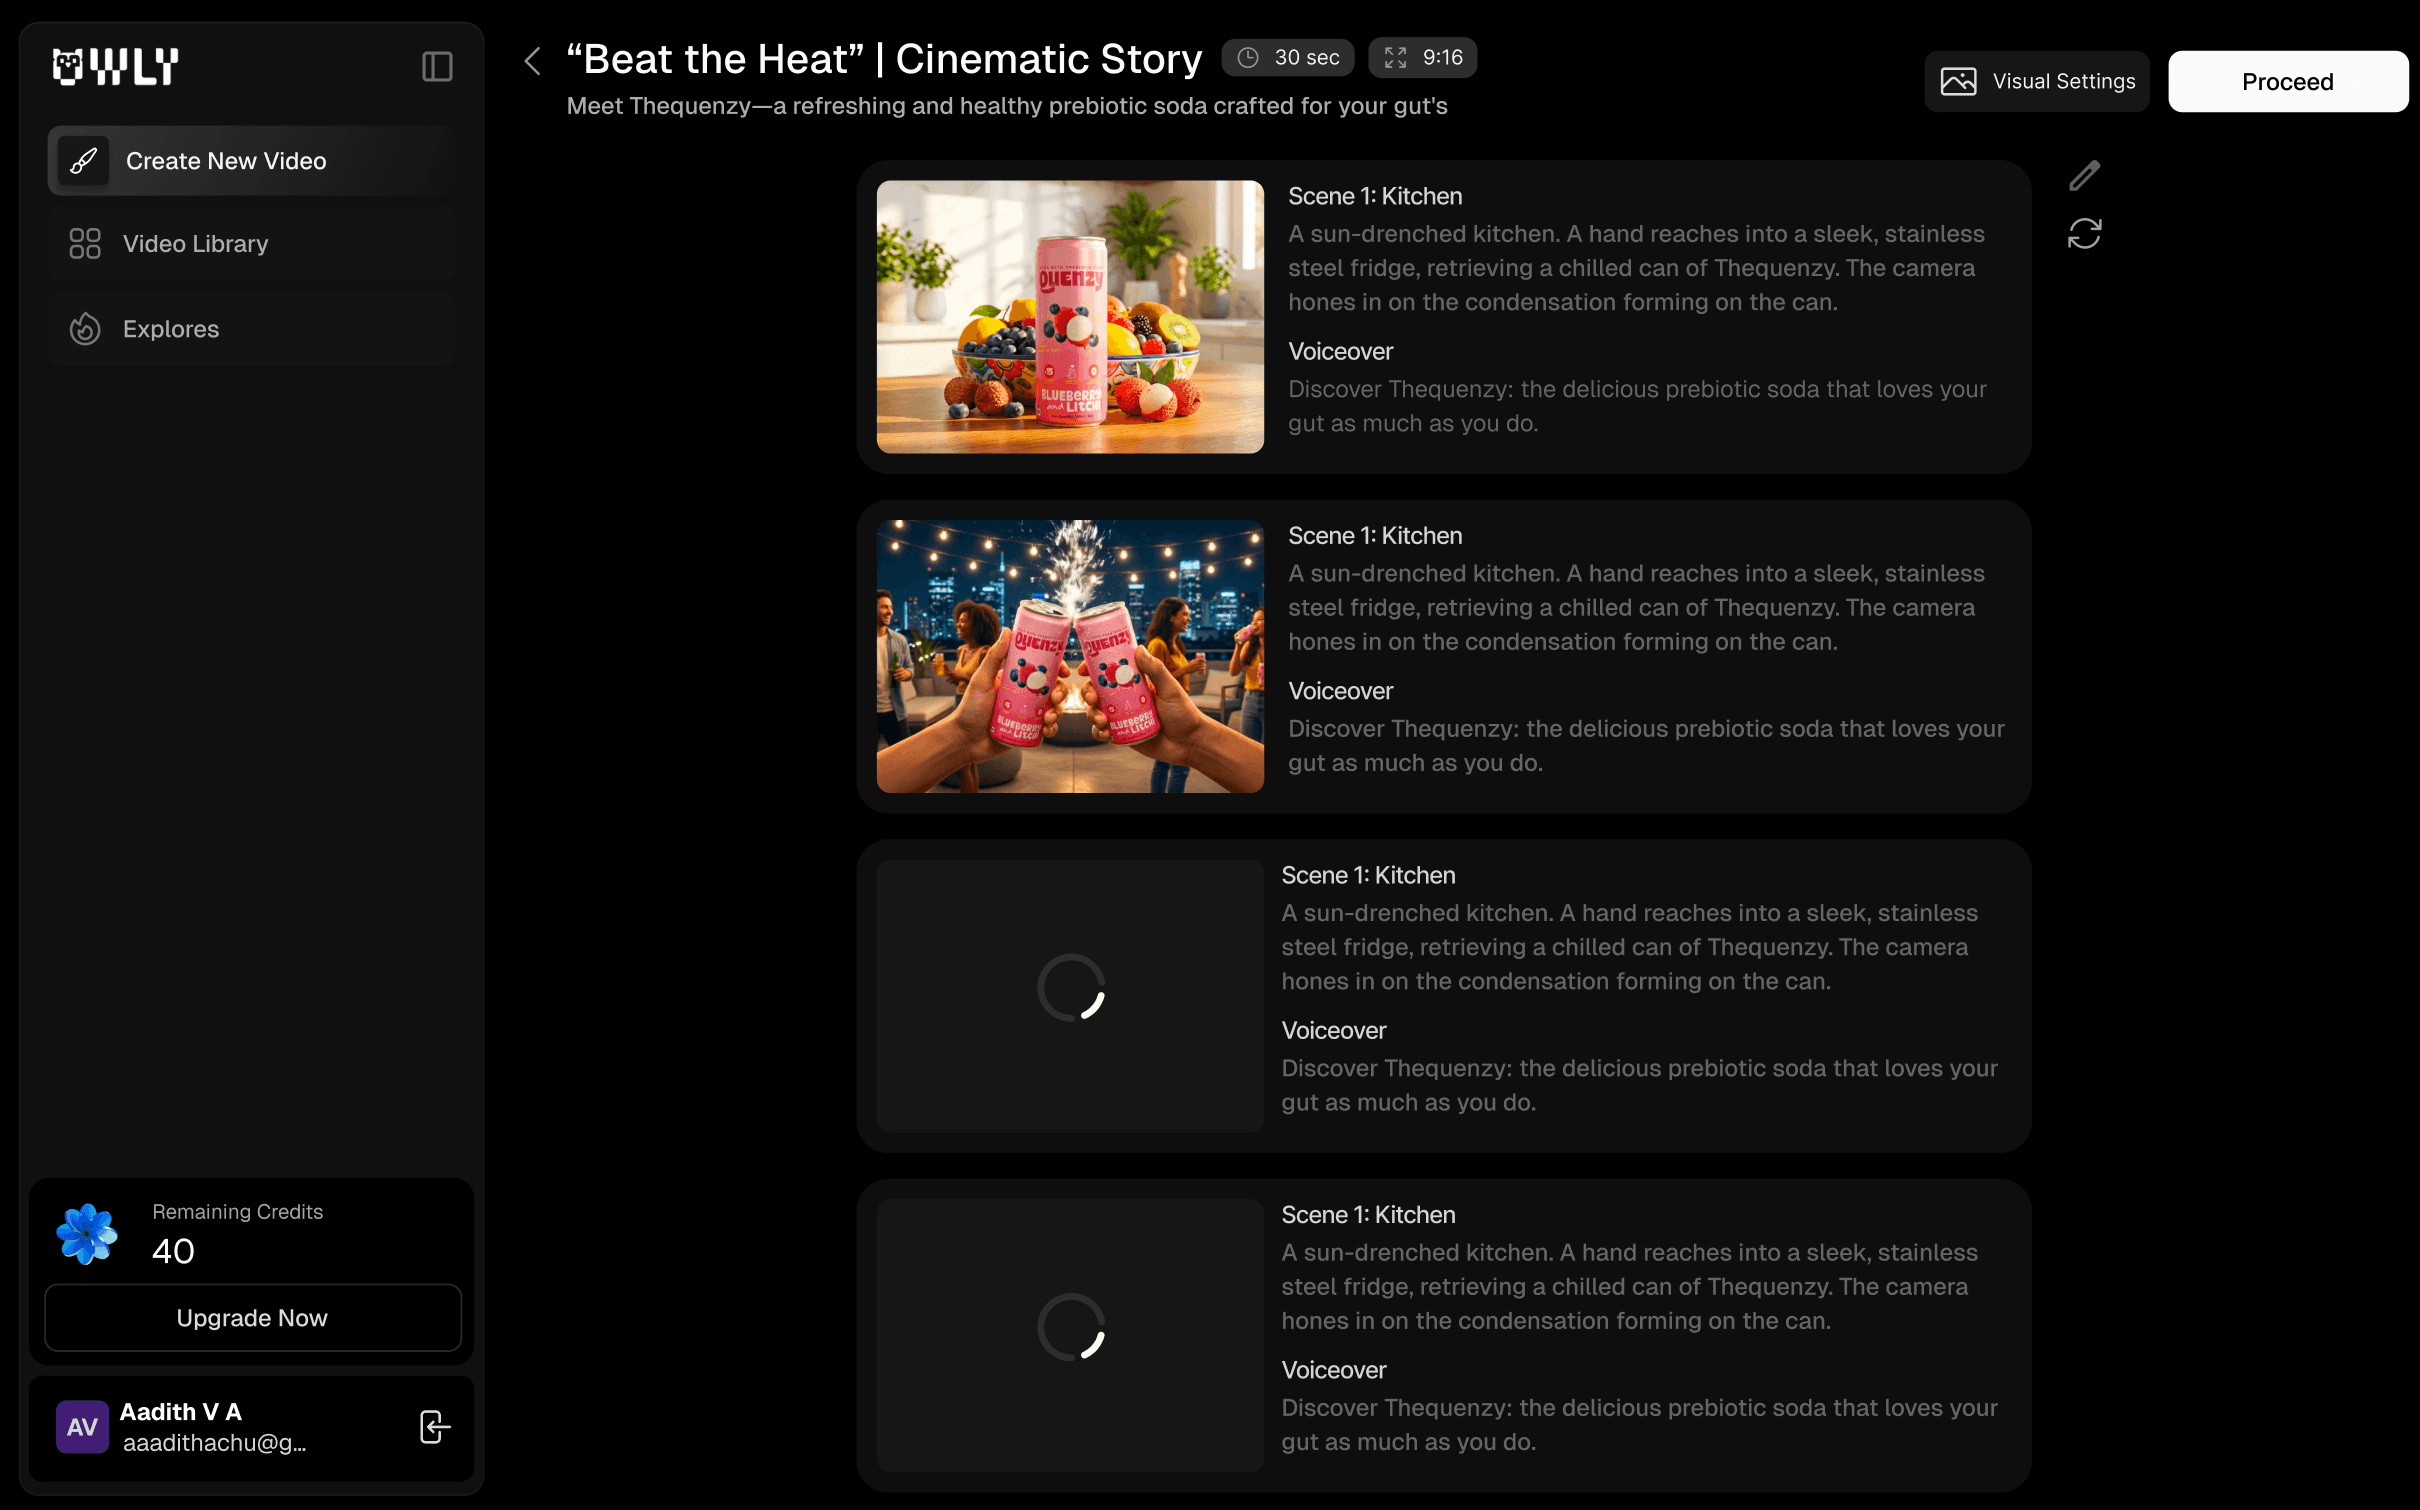Collapse the sidebar panel icon
This screenshot has height=1510, width=2420.
[437, 67]
